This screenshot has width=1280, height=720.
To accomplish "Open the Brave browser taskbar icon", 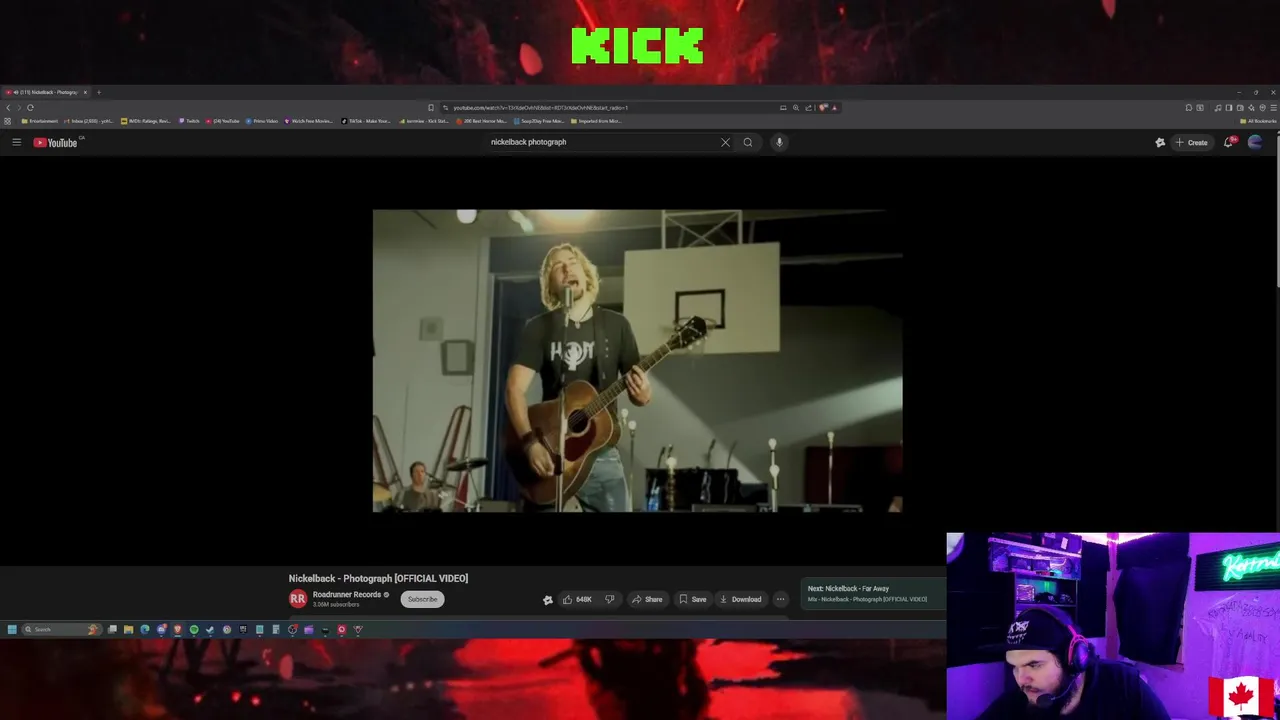I will (x=177, y=629).
